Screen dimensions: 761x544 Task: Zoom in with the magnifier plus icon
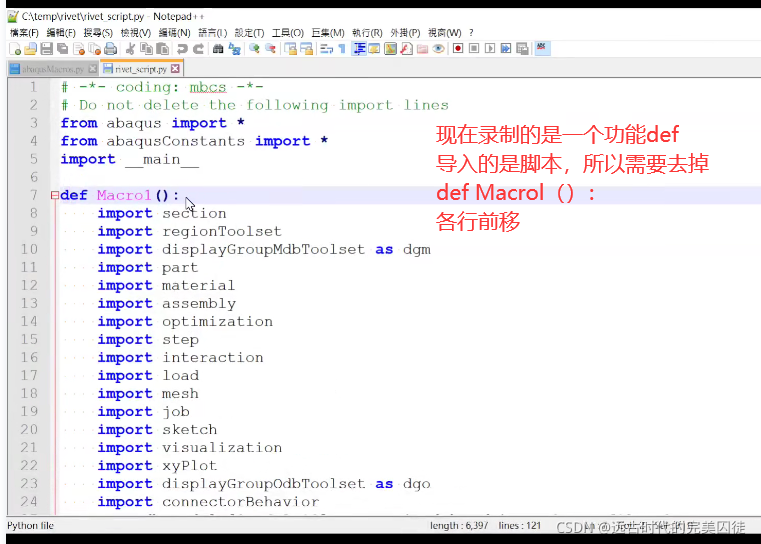254,49
